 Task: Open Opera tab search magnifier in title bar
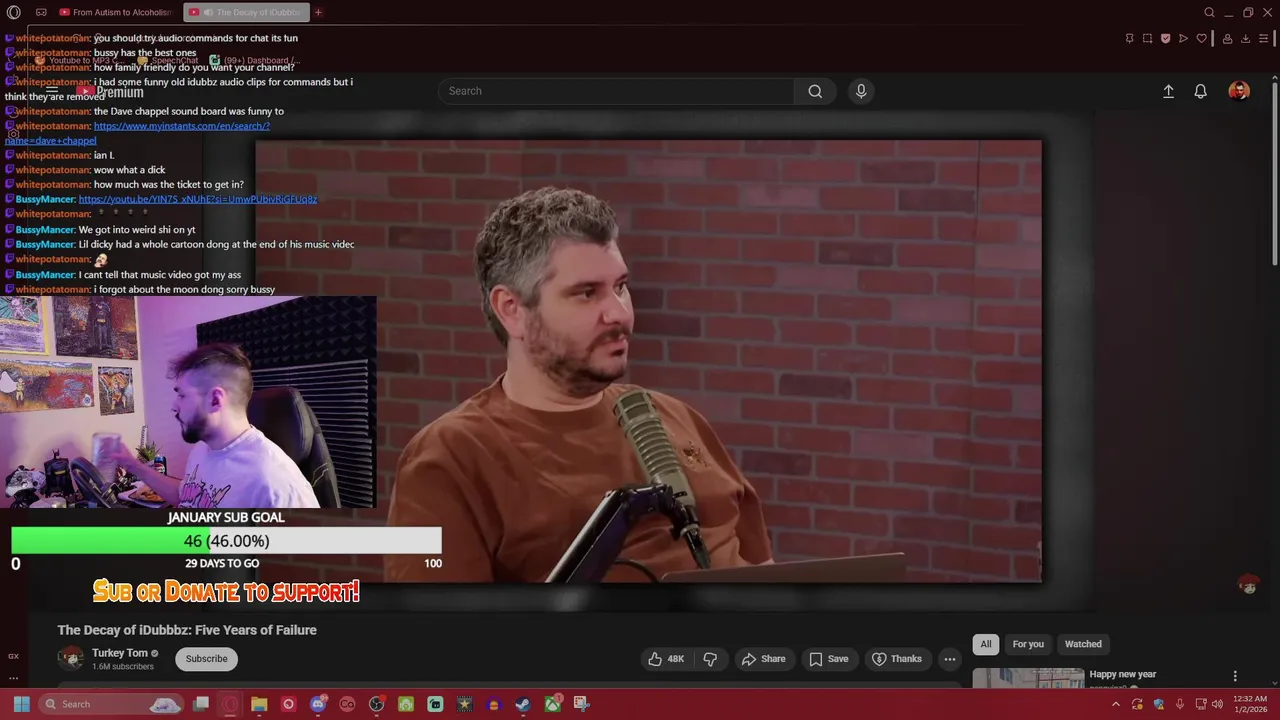click(x=1209, y=12)
